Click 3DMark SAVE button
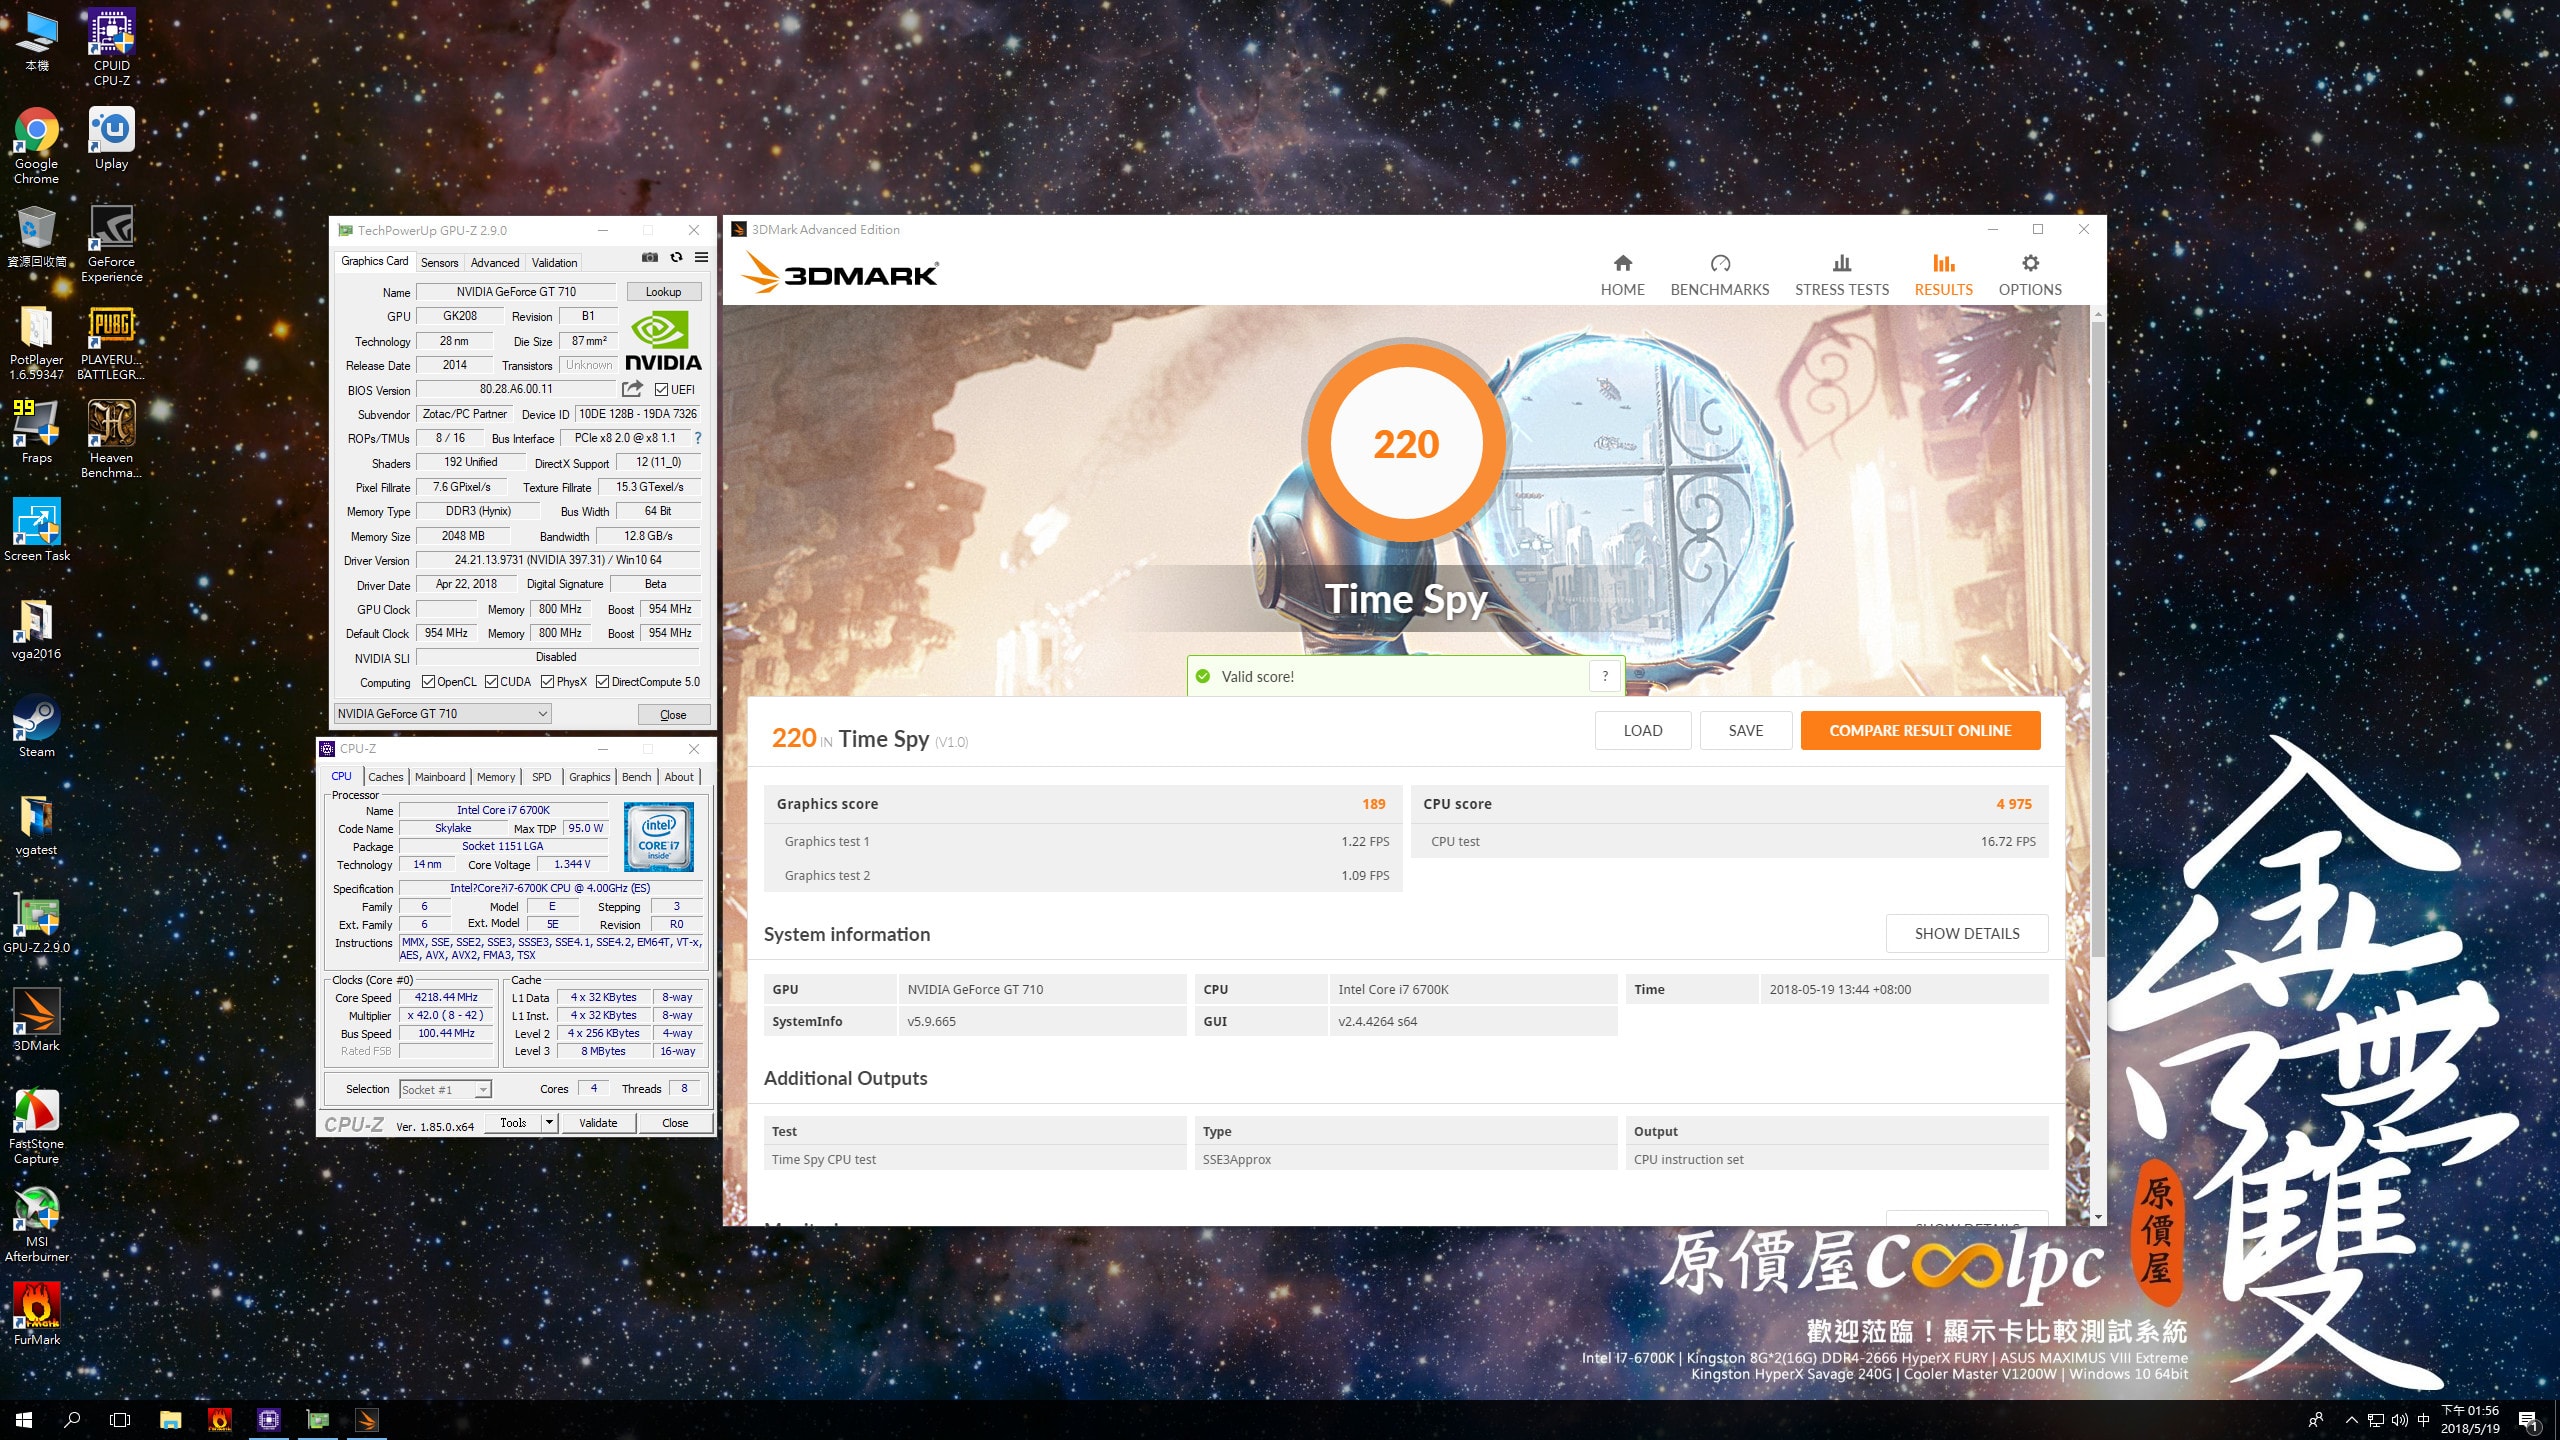The image size is (2560, 1440). pyautogui.click(x=1745, y=731)
